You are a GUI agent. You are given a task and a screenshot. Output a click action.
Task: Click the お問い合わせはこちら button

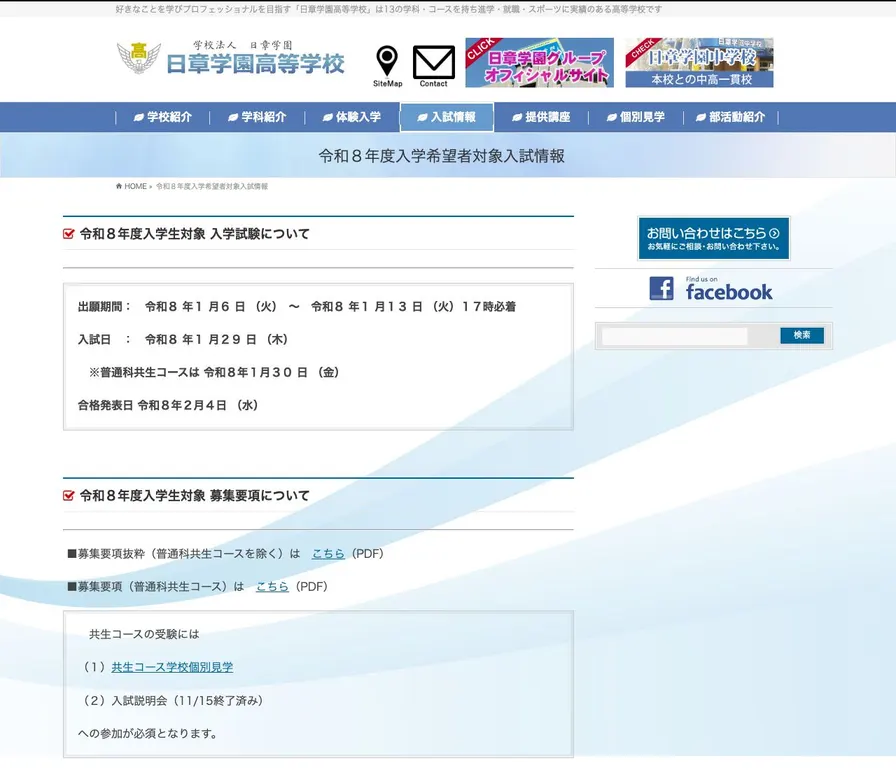(714, 238)
